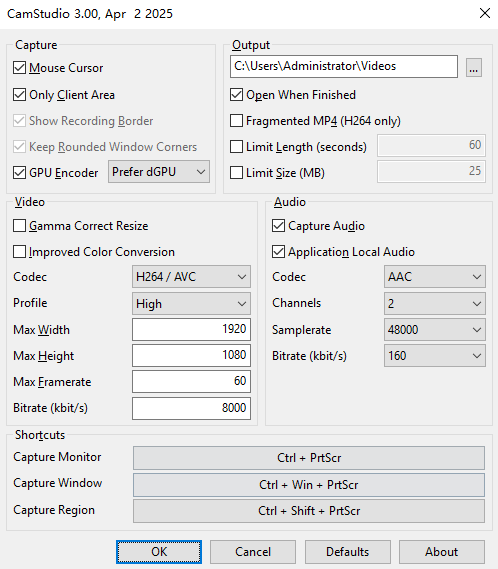Click the Cancel button
Screen dimensions: 498x569
pos(253,552)
